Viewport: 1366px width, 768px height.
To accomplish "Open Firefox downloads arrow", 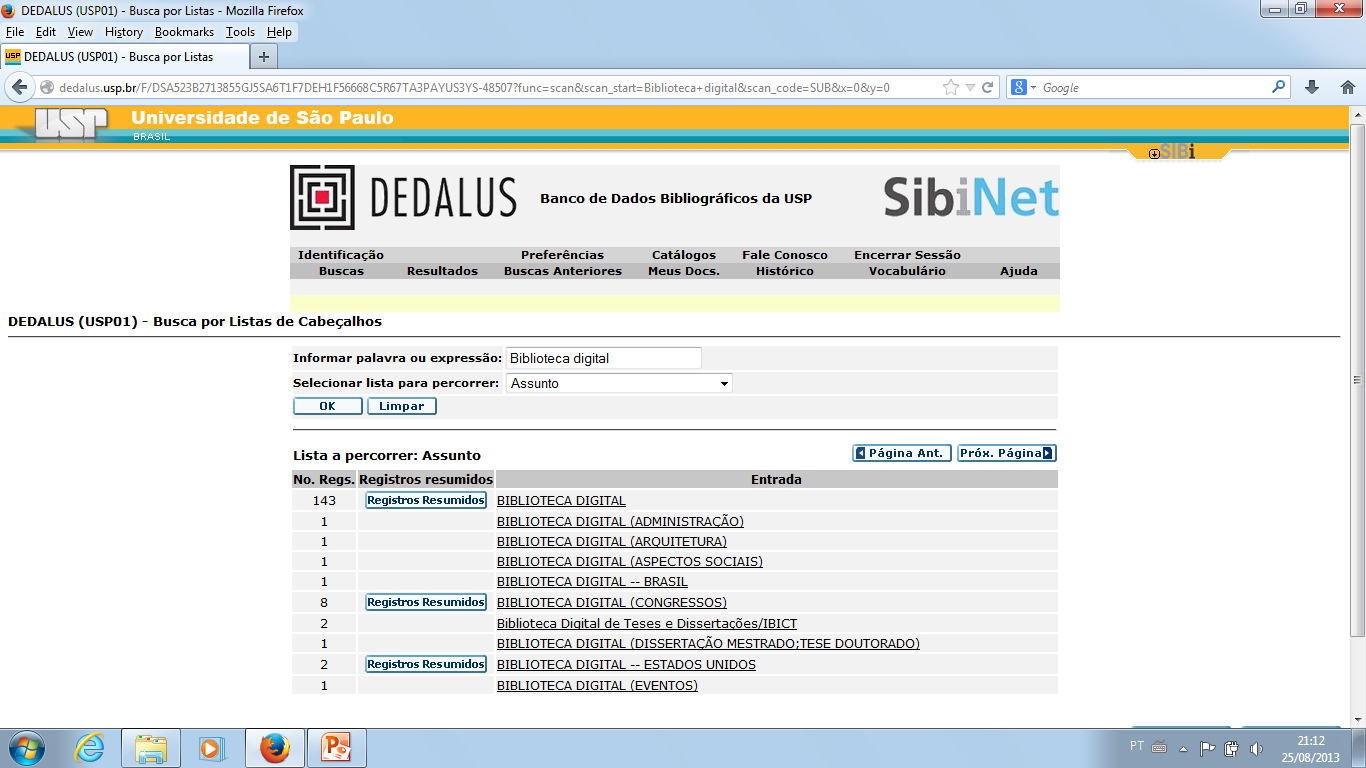I will [x=1313, y=88].
